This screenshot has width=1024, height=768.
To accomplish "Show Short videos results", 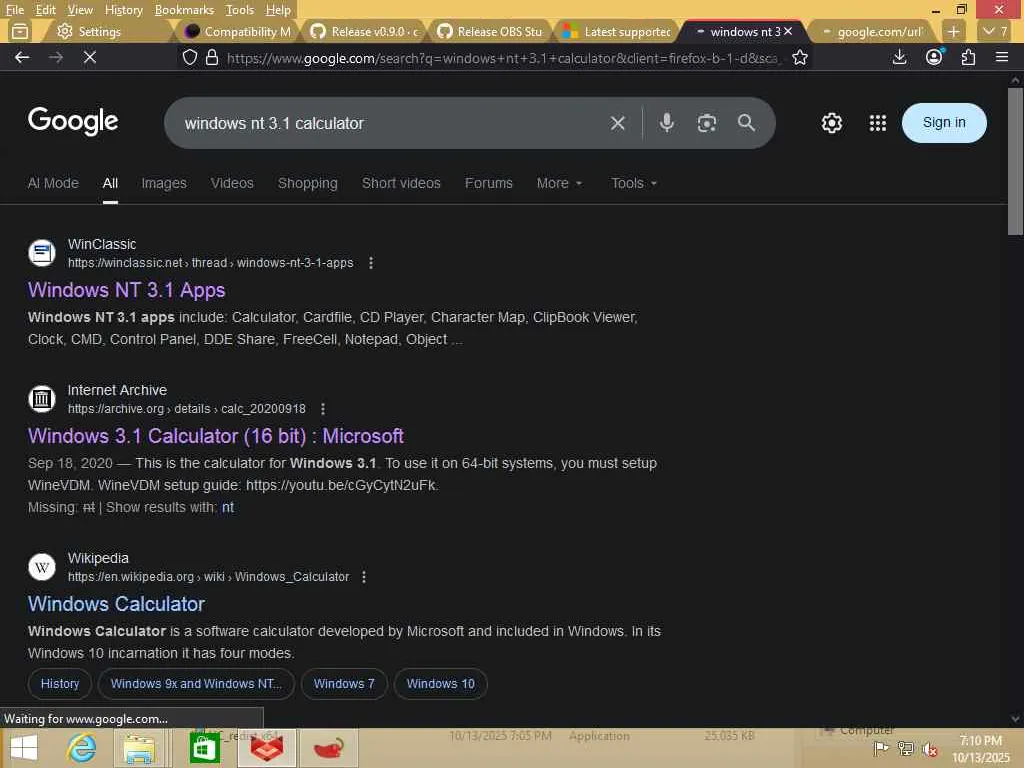I will click(x=401, y=184).
